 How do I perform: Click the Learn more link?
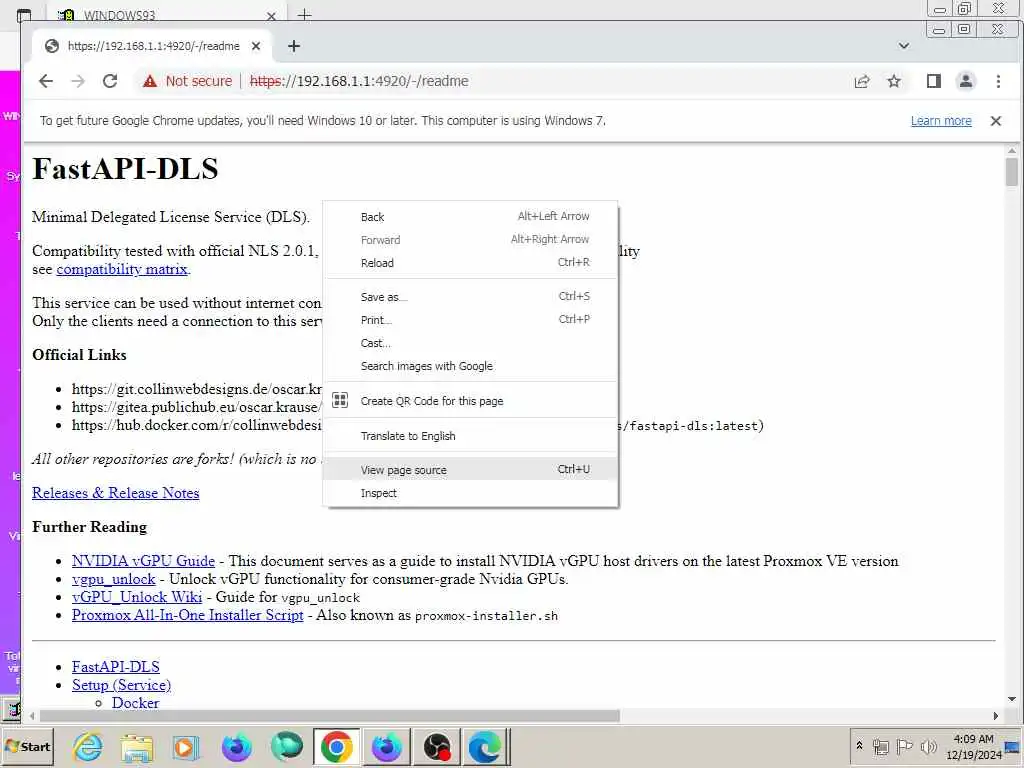pos(941,121)
